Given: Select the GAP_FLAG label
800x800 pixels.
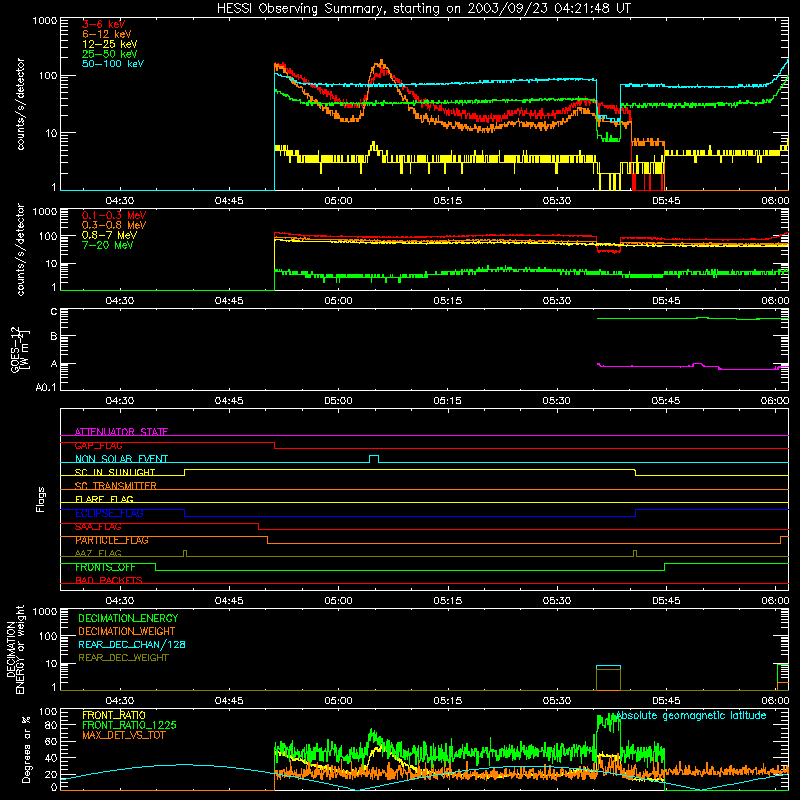Looking at the screenshot, I should (x=98, y=445).
